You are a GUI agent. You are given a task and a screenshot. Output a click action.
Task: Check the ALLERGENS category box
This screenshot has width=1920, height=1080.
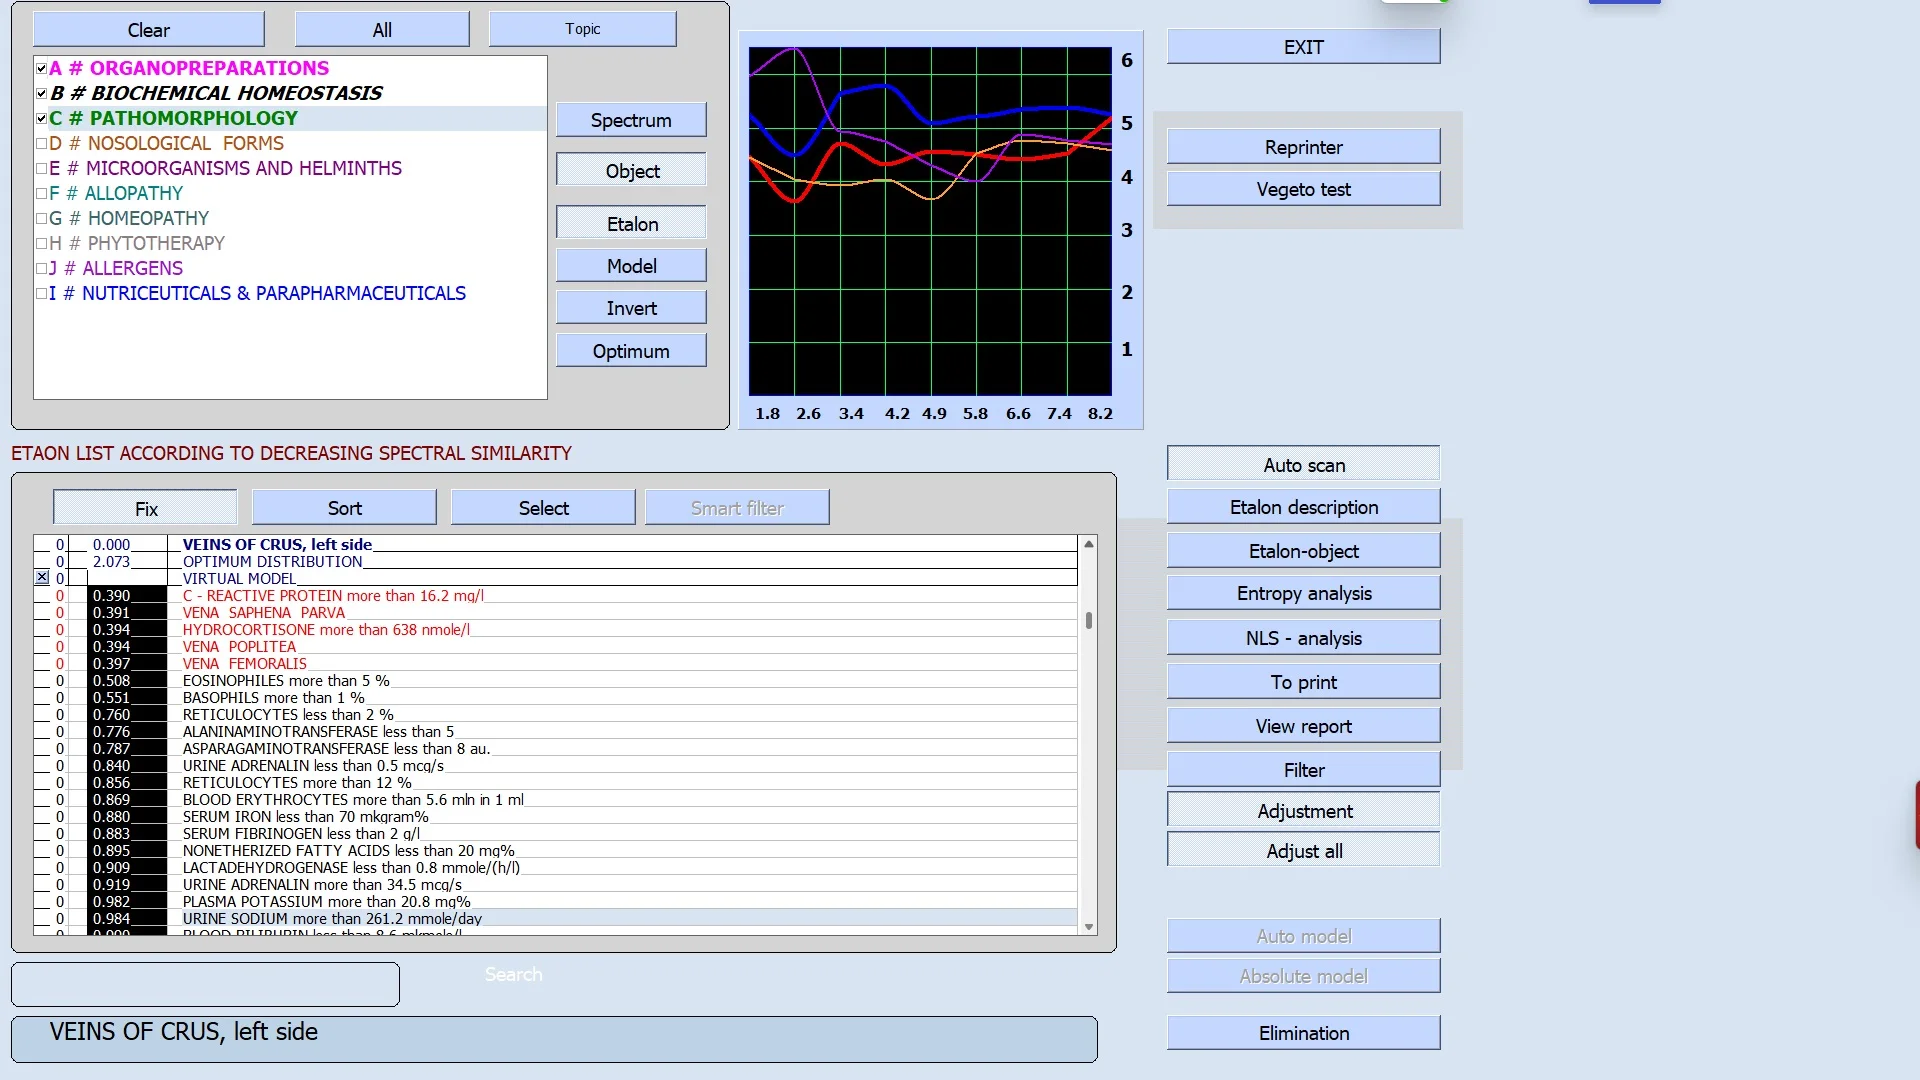tap(41, 269)
